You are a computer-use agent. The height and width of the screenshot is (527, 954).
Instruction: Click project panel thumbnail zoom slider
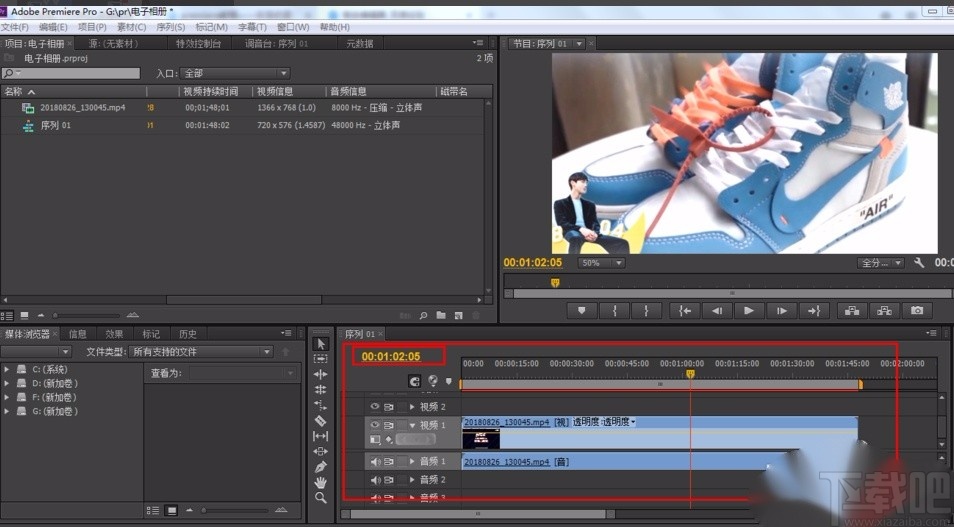[86, 315]
